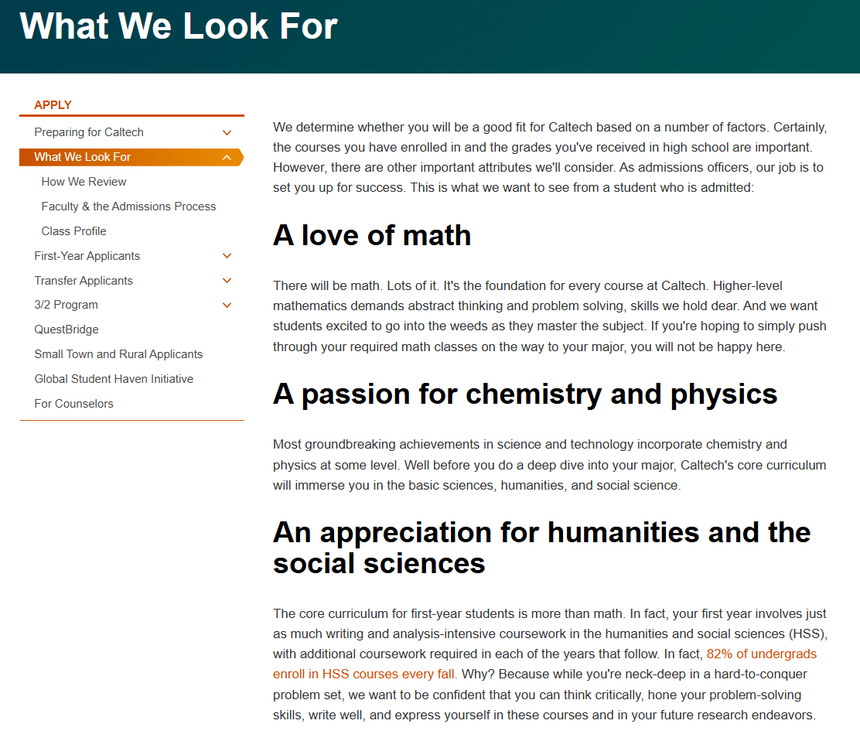Open the How We Review page
This screenshot has width=860, height=741.
click(84, 182)
